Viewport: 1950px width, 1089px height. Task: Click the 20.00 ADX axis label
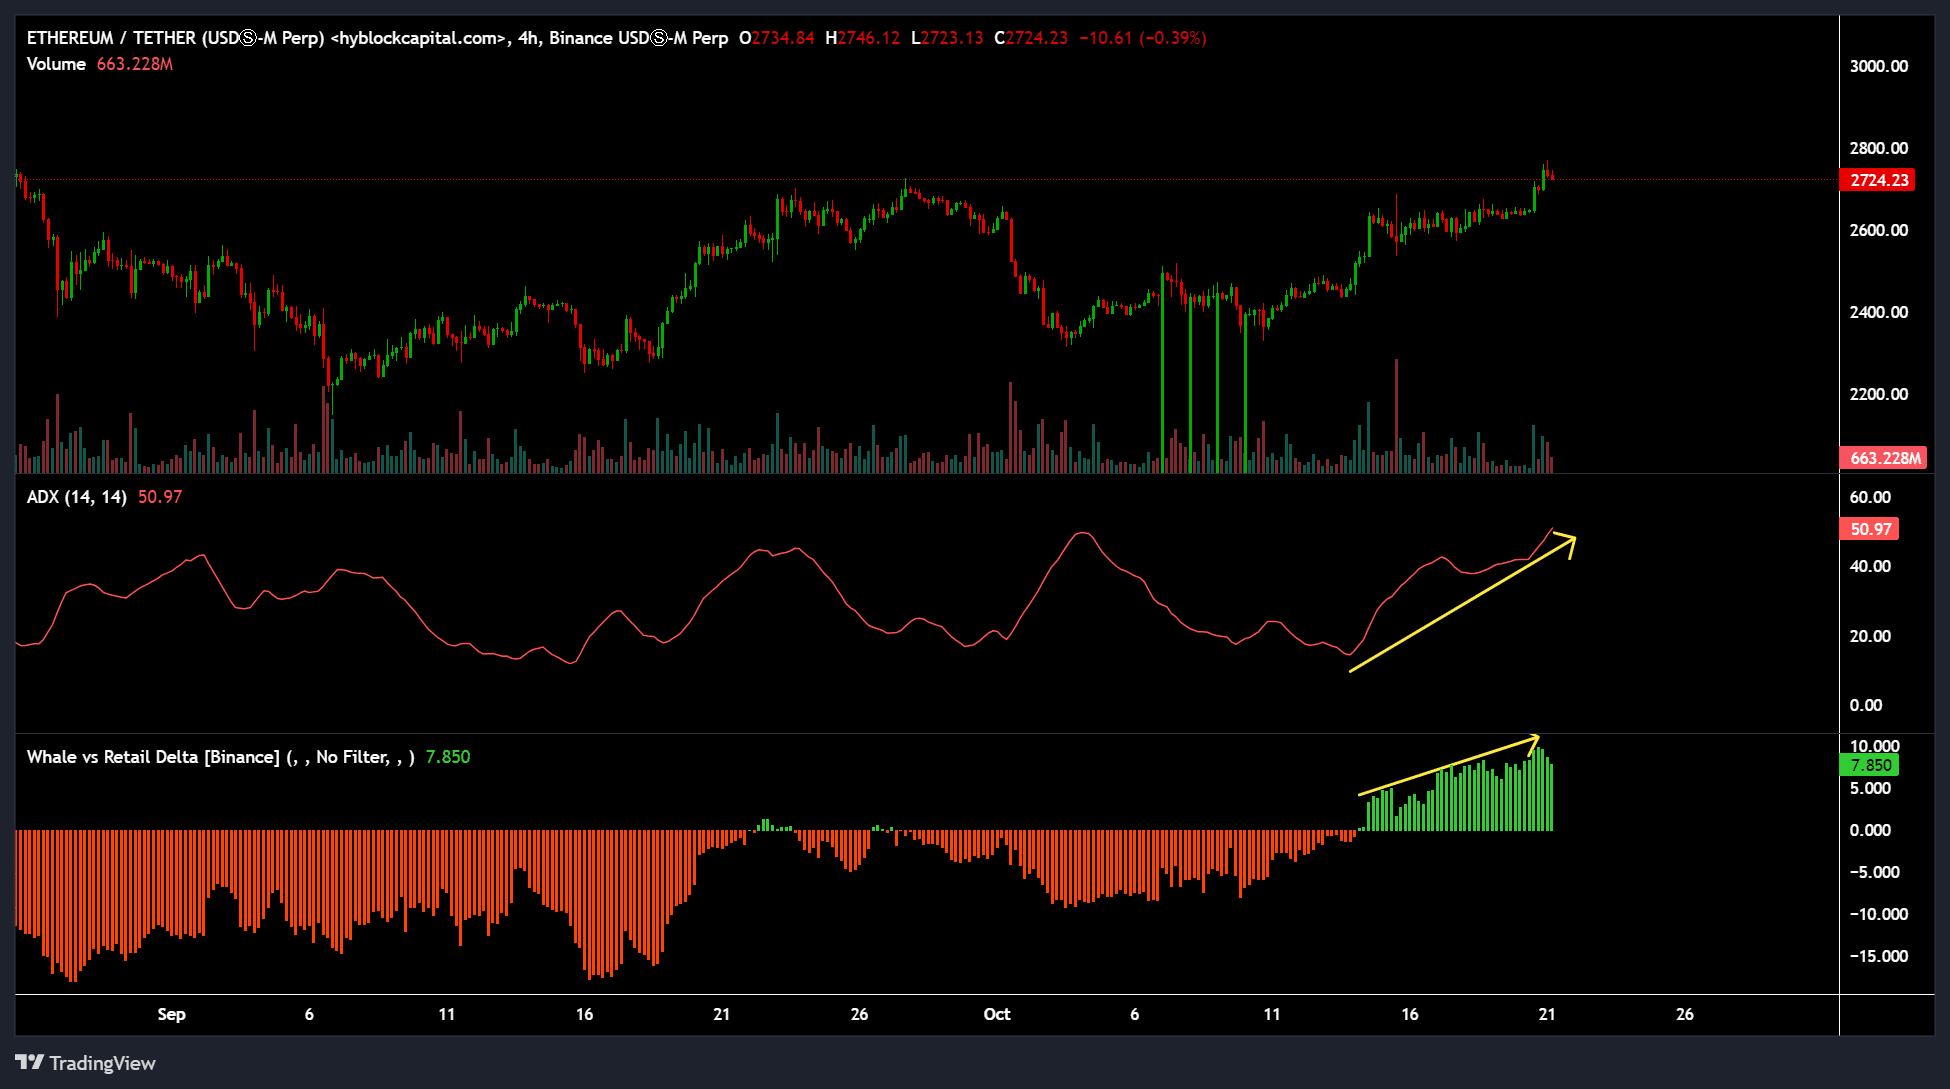(1870, 636)
